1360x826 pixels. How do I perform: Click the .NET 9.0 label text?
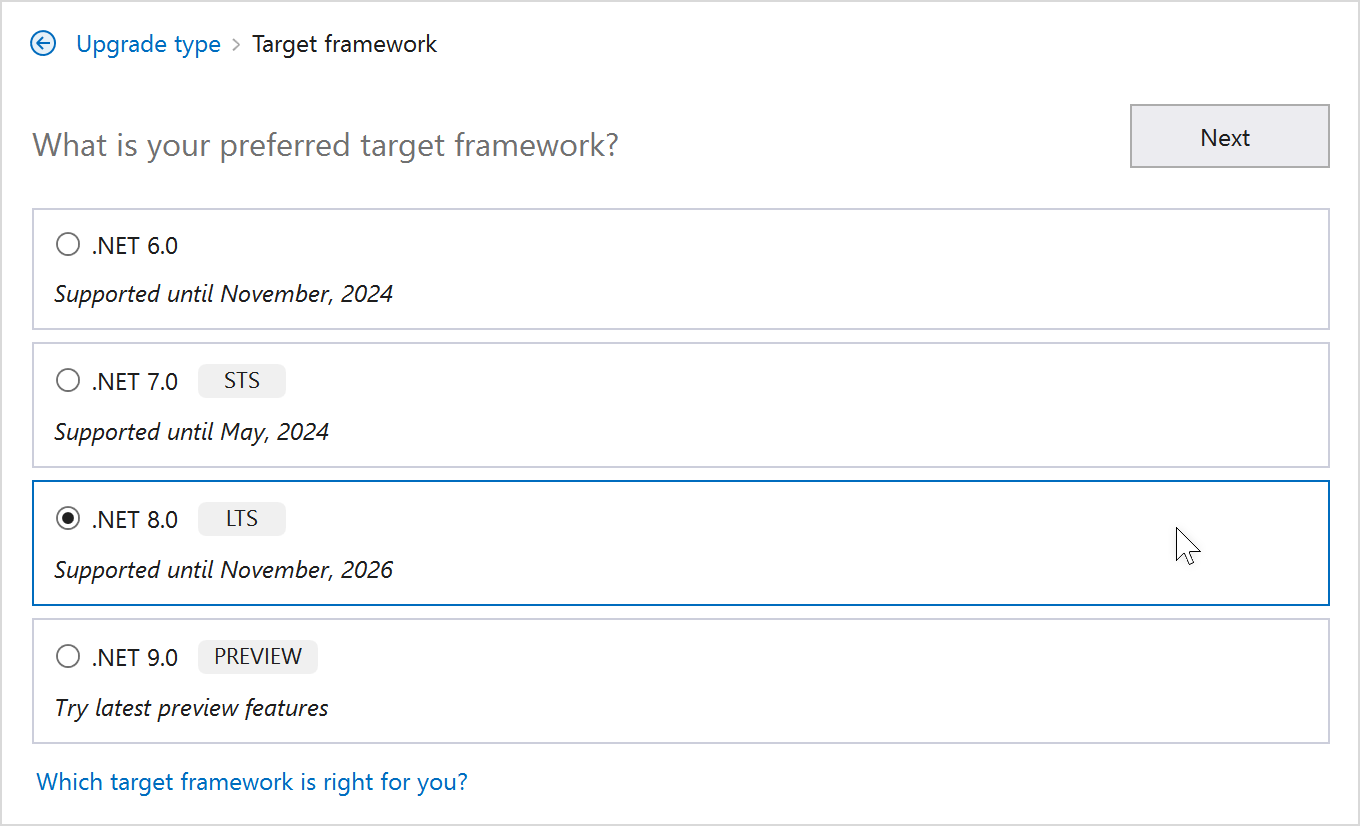[135, 658]
